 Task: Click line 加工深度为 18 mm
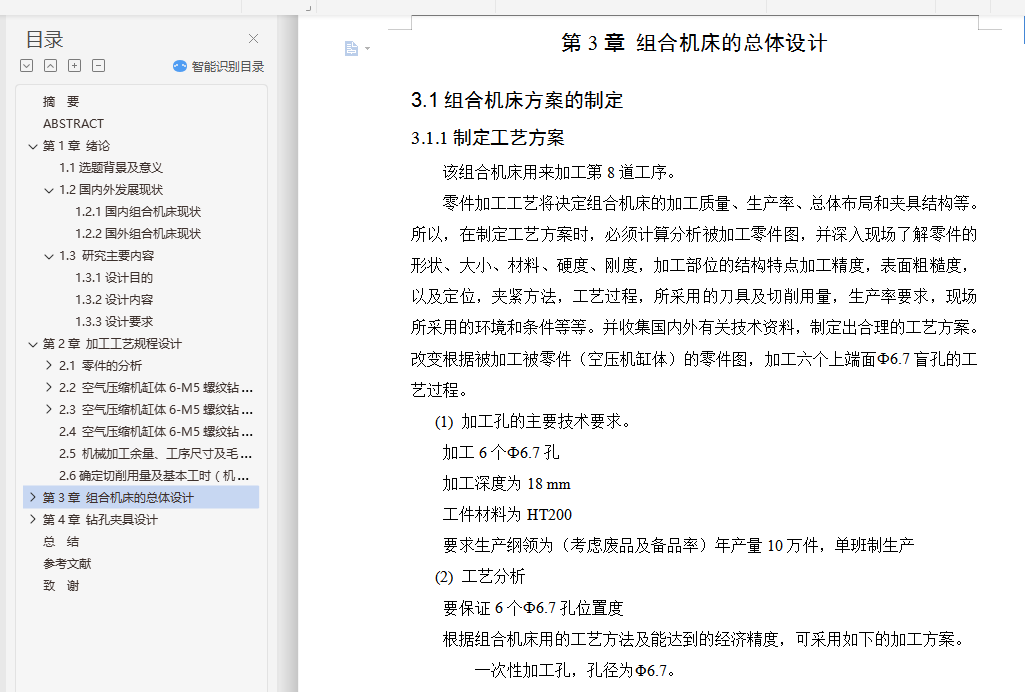tap(507, 484)
